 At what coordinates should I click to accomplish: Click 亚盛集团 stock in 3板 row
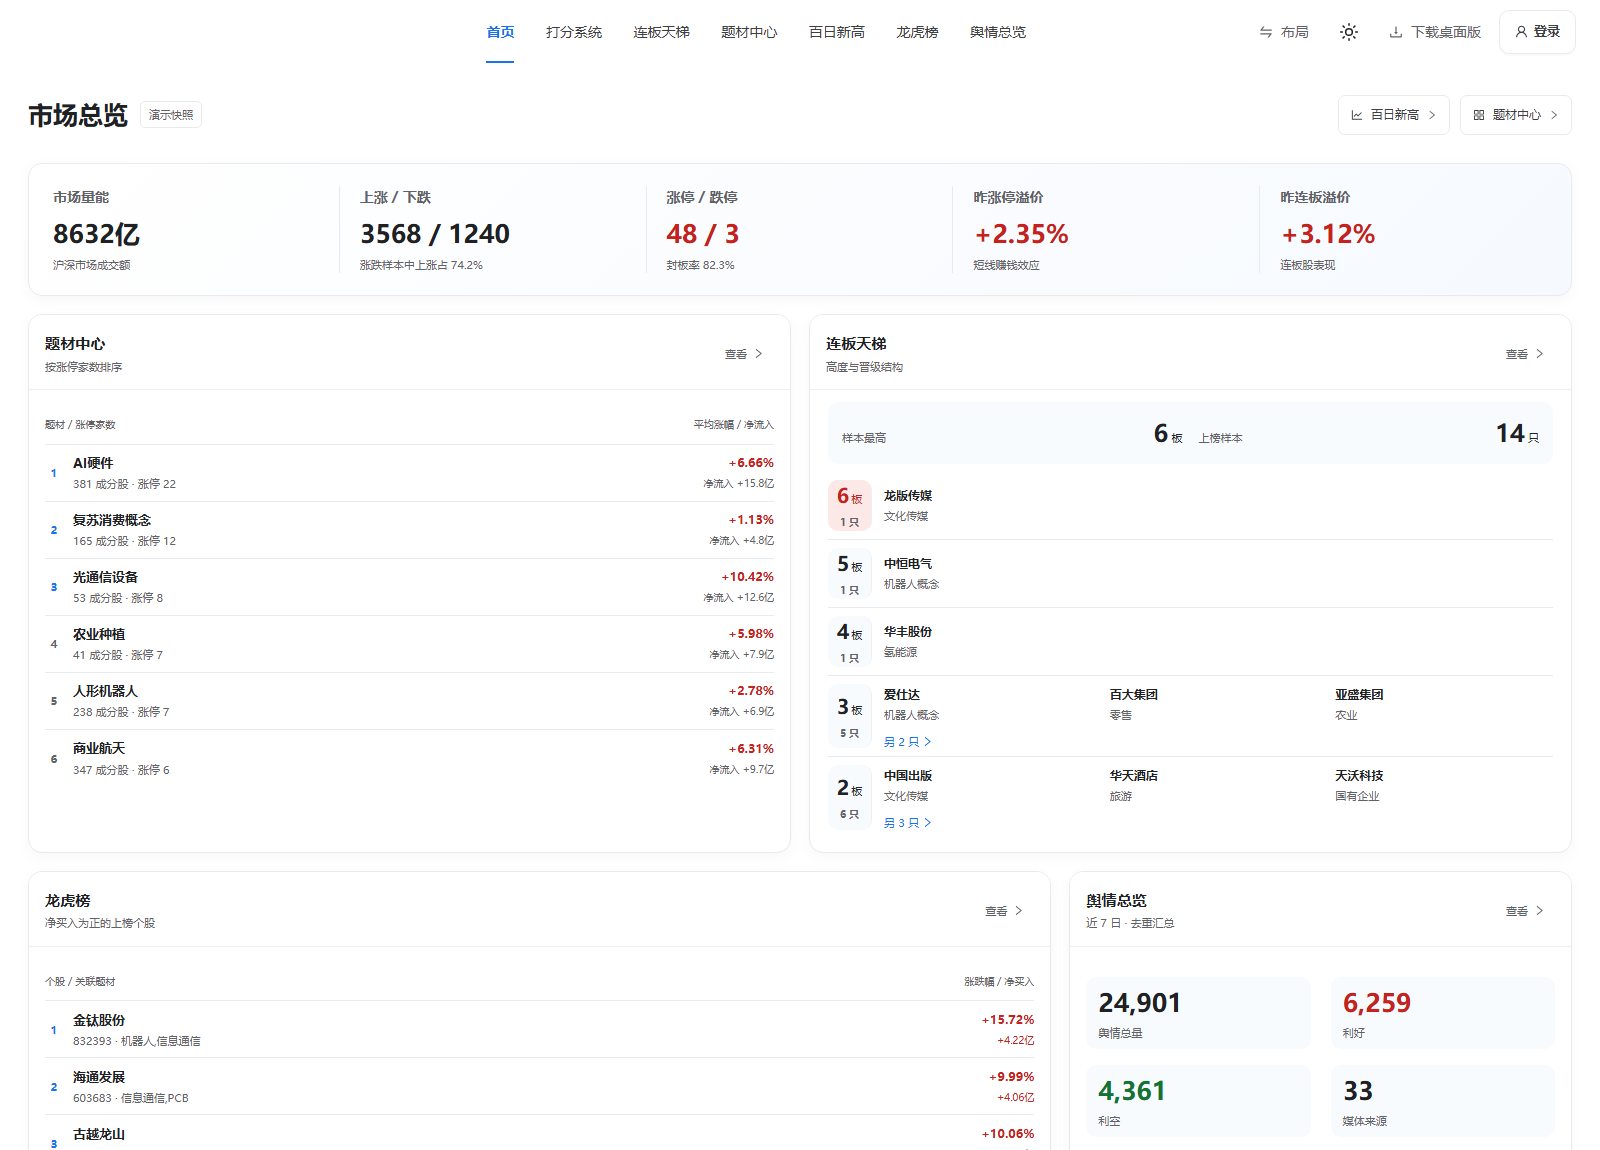point(1359,695)
